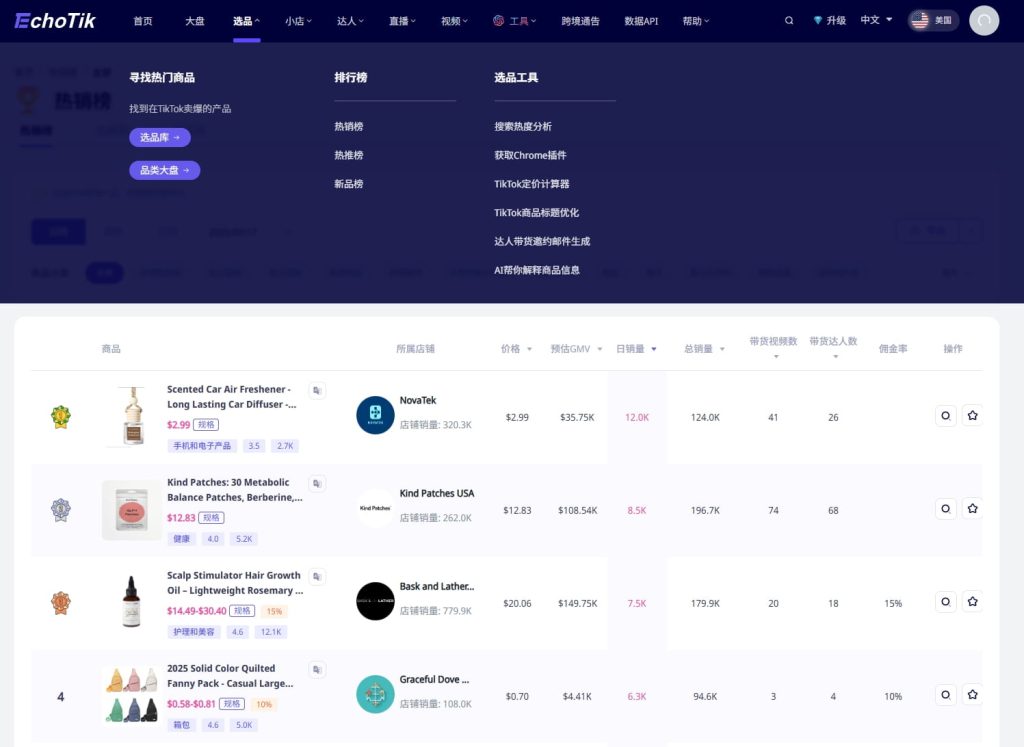Click the globe icon beside the 工具 menu
Image resolution: width=1024 pixels, height=747 pixels.
[497, 19]
